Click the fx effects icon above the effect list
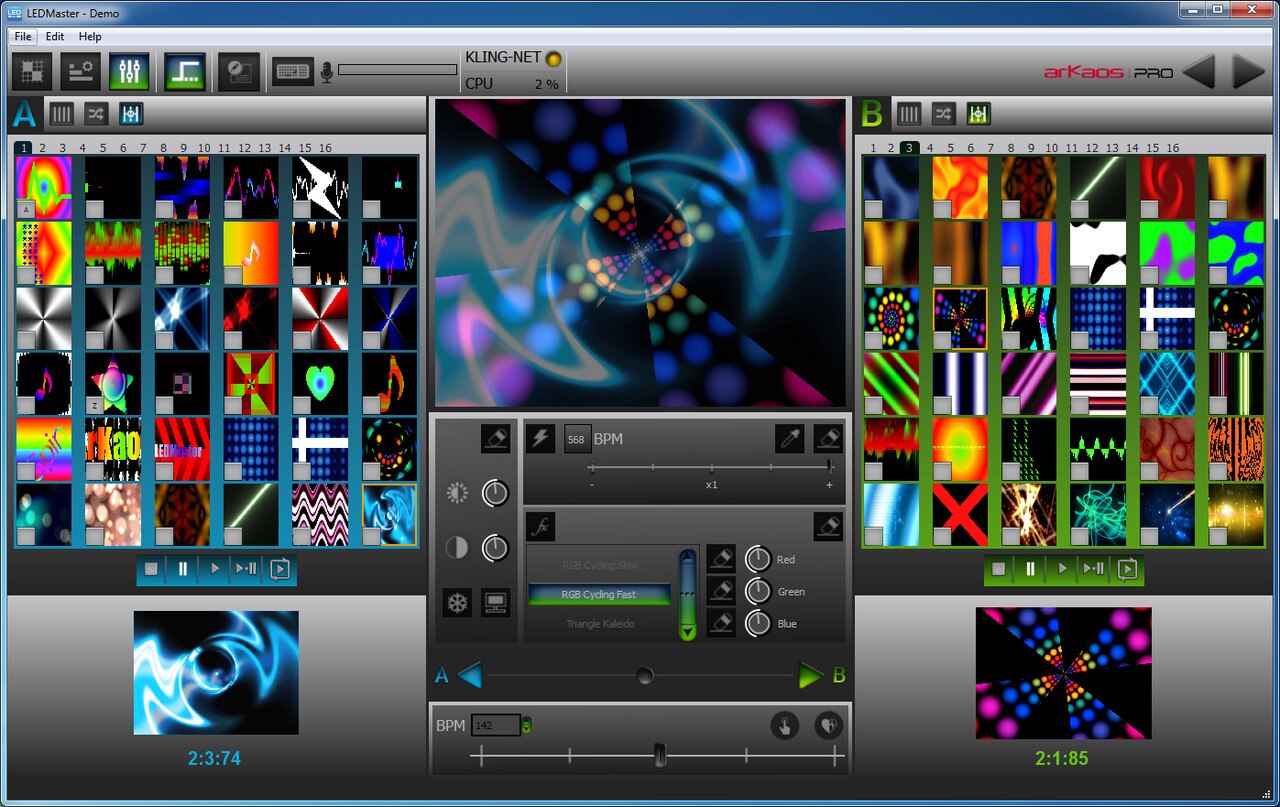 click(540, 526)
